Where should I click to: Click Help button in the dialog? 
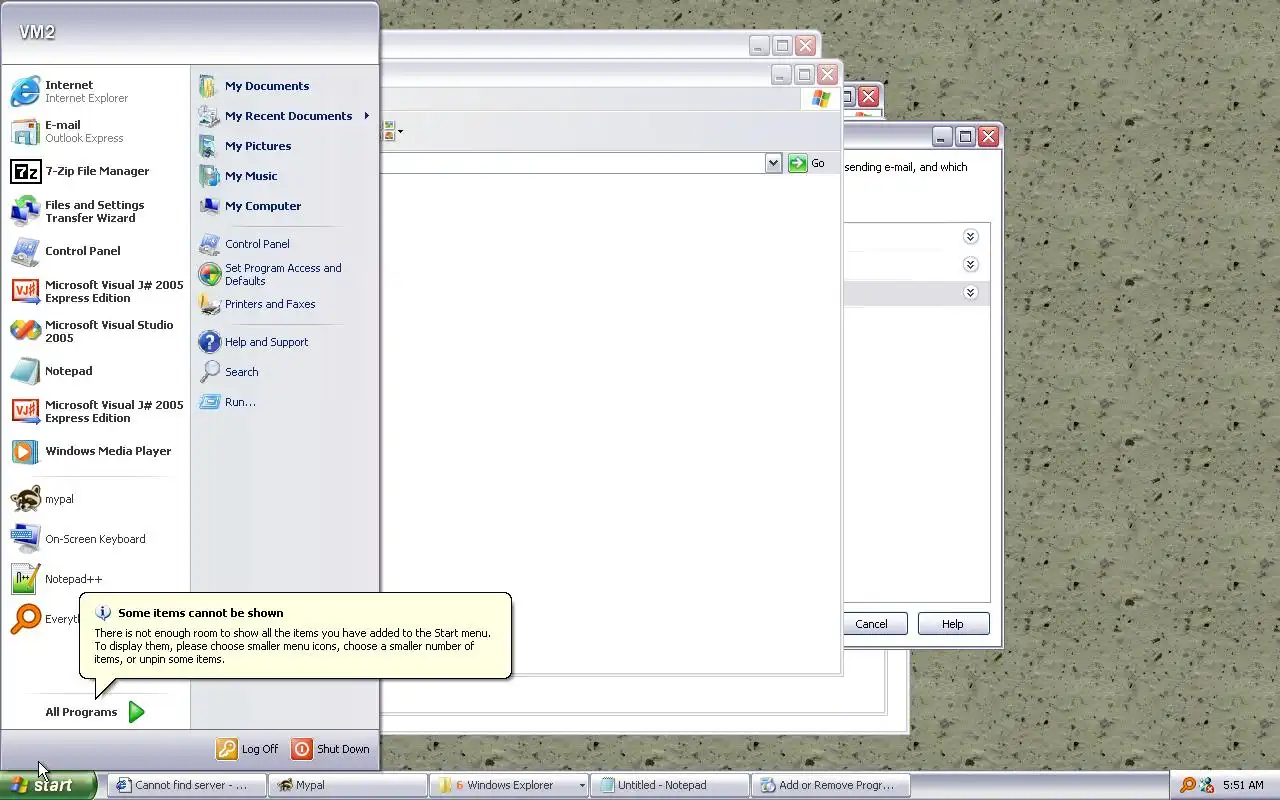click(x=953, y=624)
